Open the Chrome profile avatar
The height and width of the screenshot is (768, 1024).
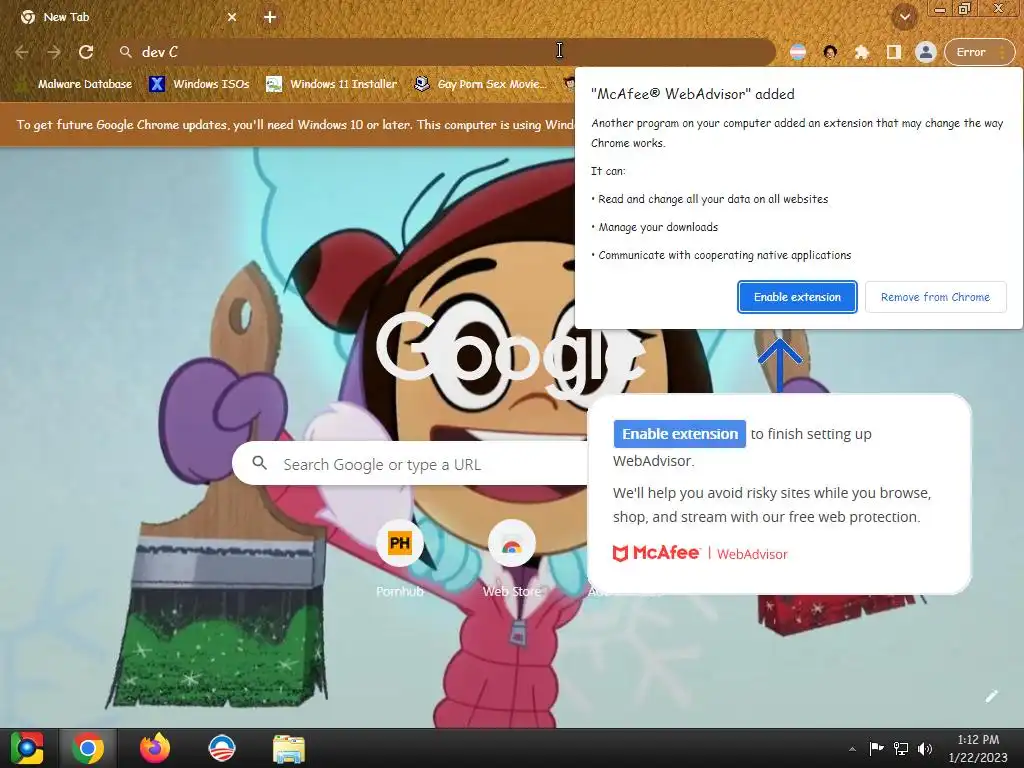coord(925,52)
